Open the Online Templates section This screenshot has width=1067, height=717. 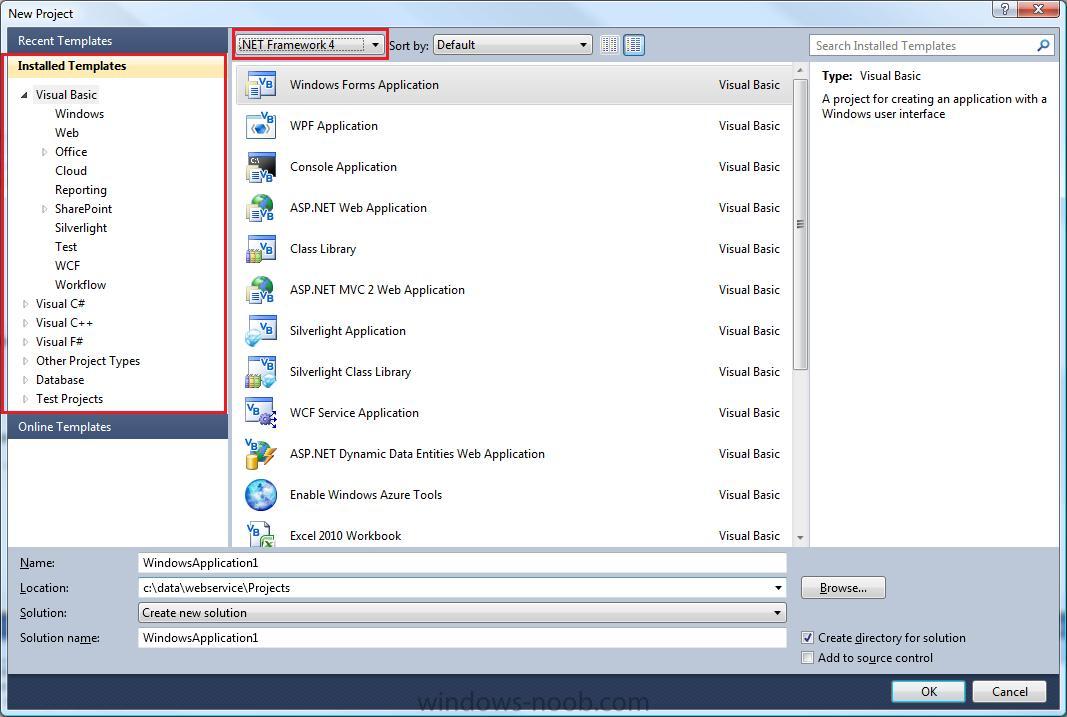[118, 427]
